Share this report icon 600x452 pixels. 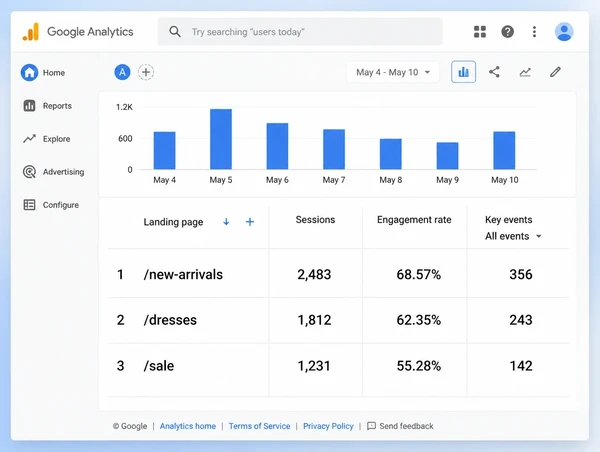click(494, 72)
